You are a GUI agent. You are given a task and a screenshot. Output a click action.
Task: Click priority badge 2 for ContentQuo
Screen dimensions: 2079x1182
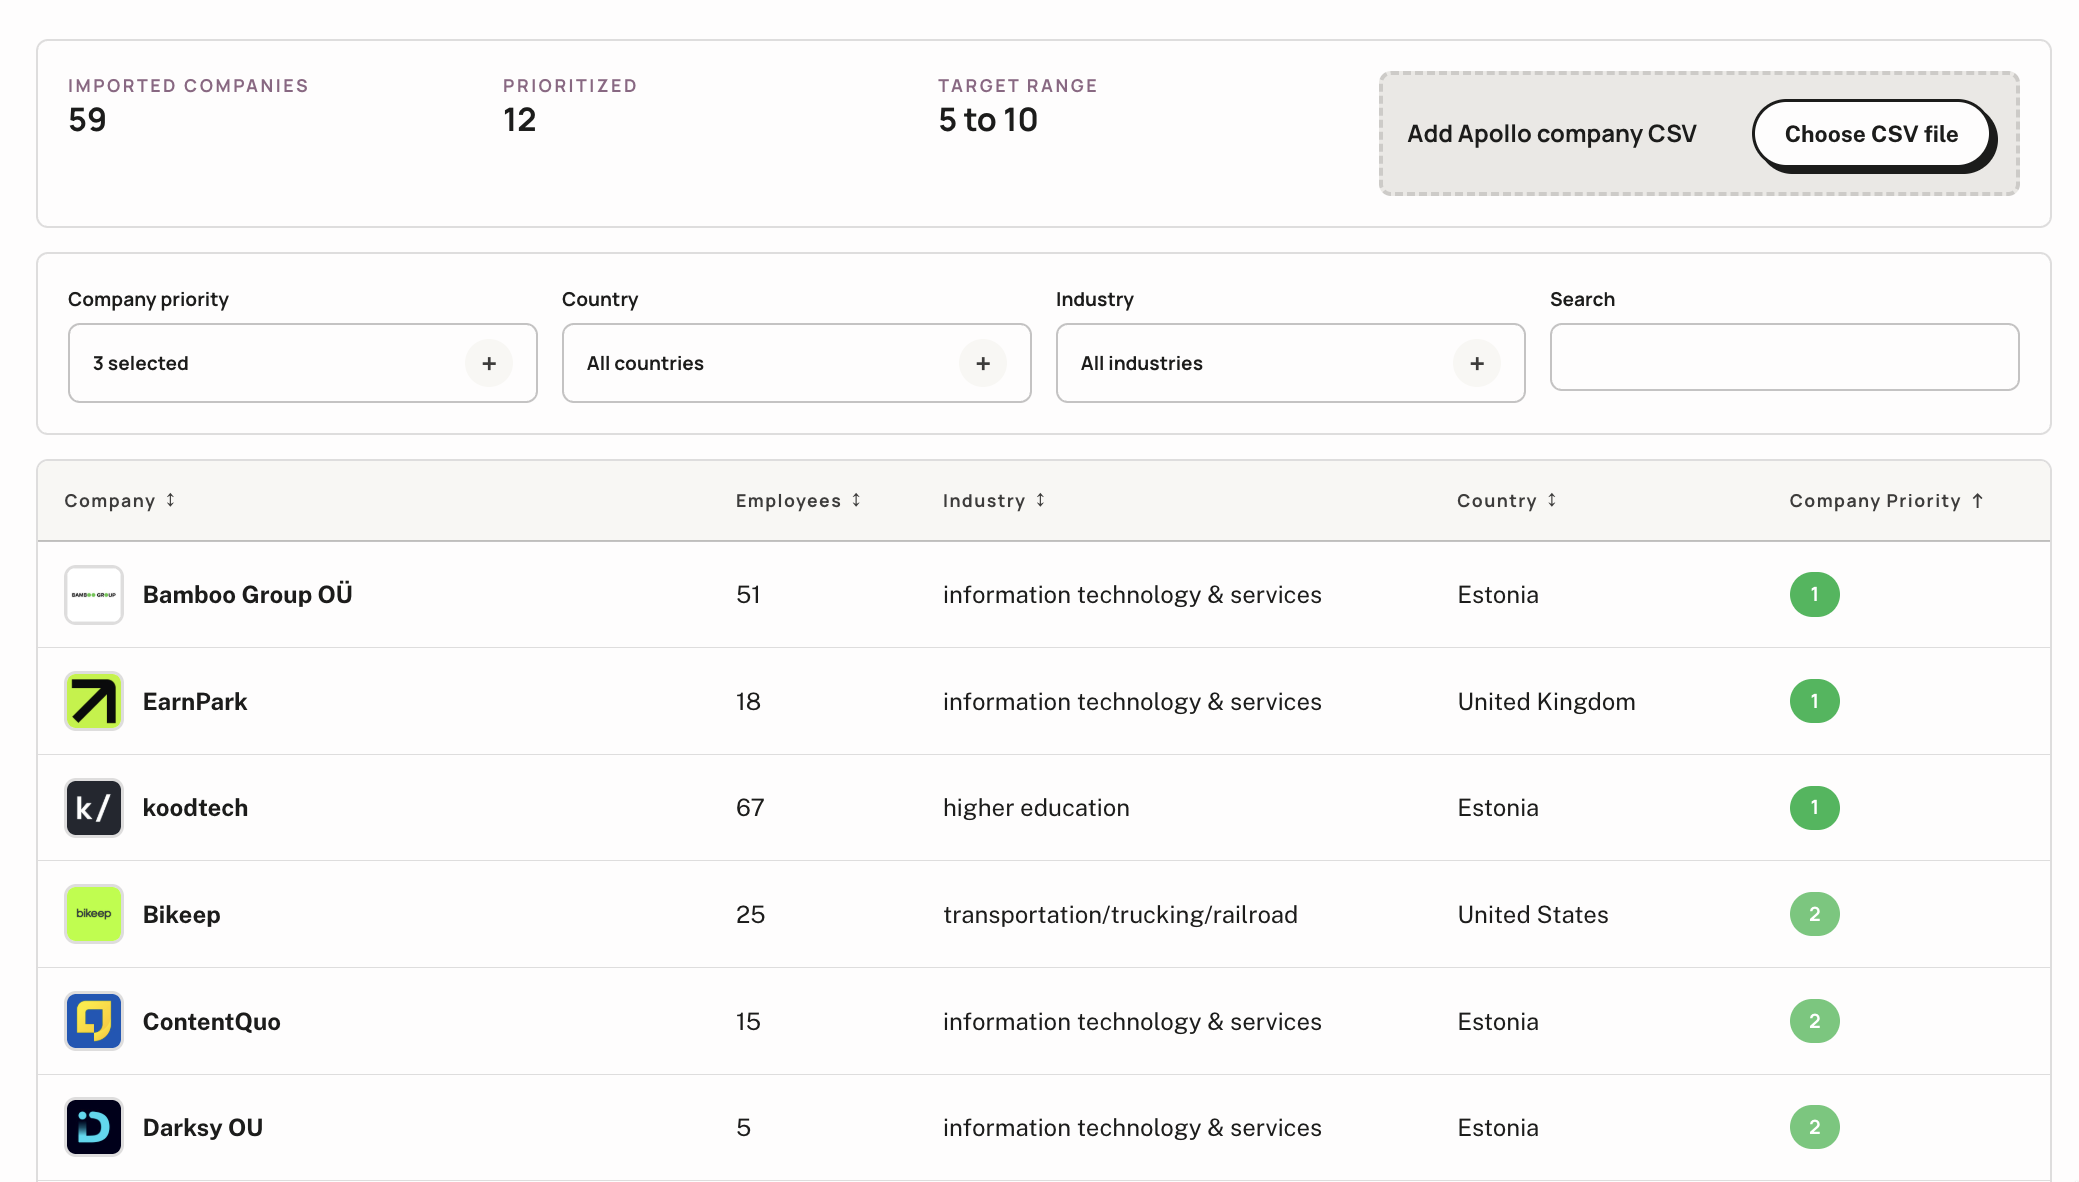click(x=1815, y=1021)
